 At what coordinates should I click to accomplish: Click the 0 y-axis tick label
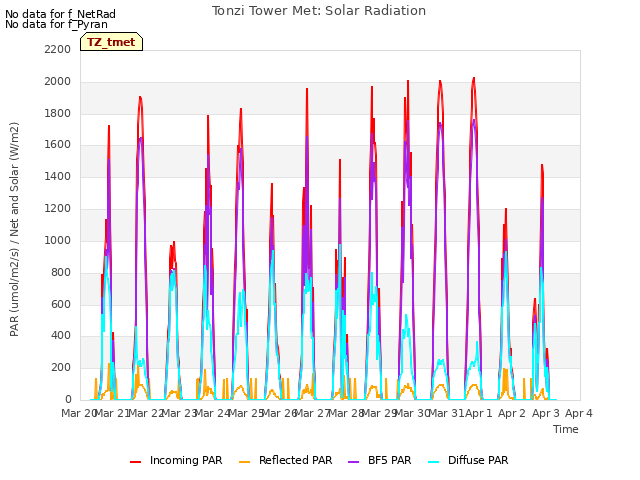point(68,399)
